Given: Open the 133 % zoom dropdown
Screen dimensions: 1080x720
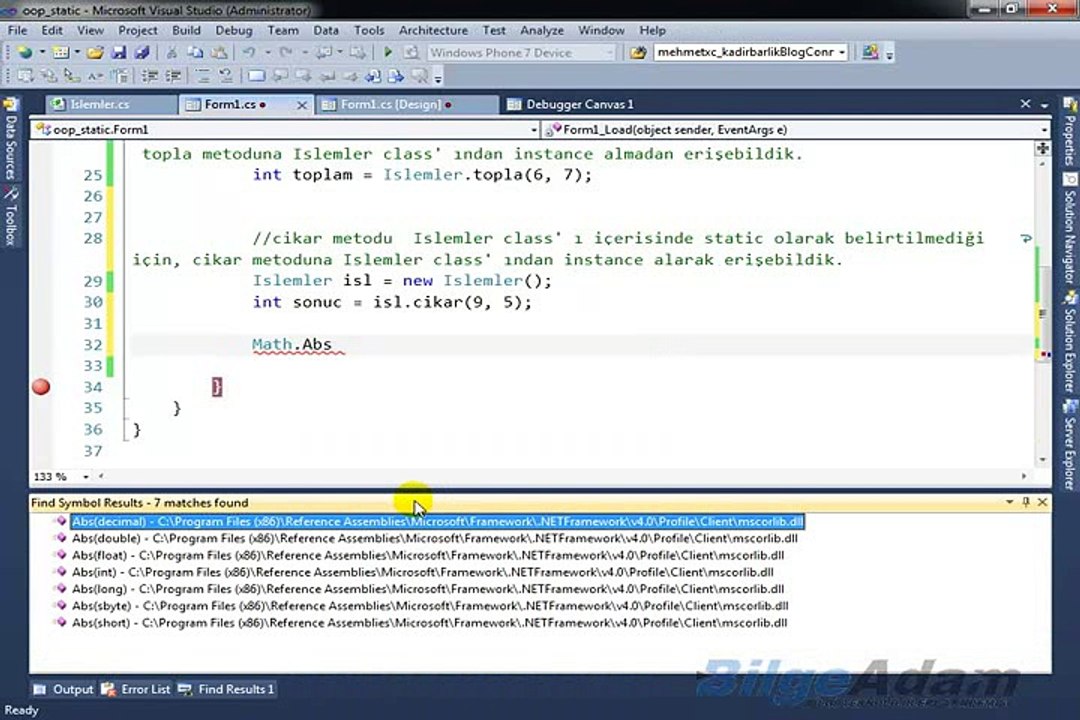Looking at the screenshot, I should pos(85,477).
